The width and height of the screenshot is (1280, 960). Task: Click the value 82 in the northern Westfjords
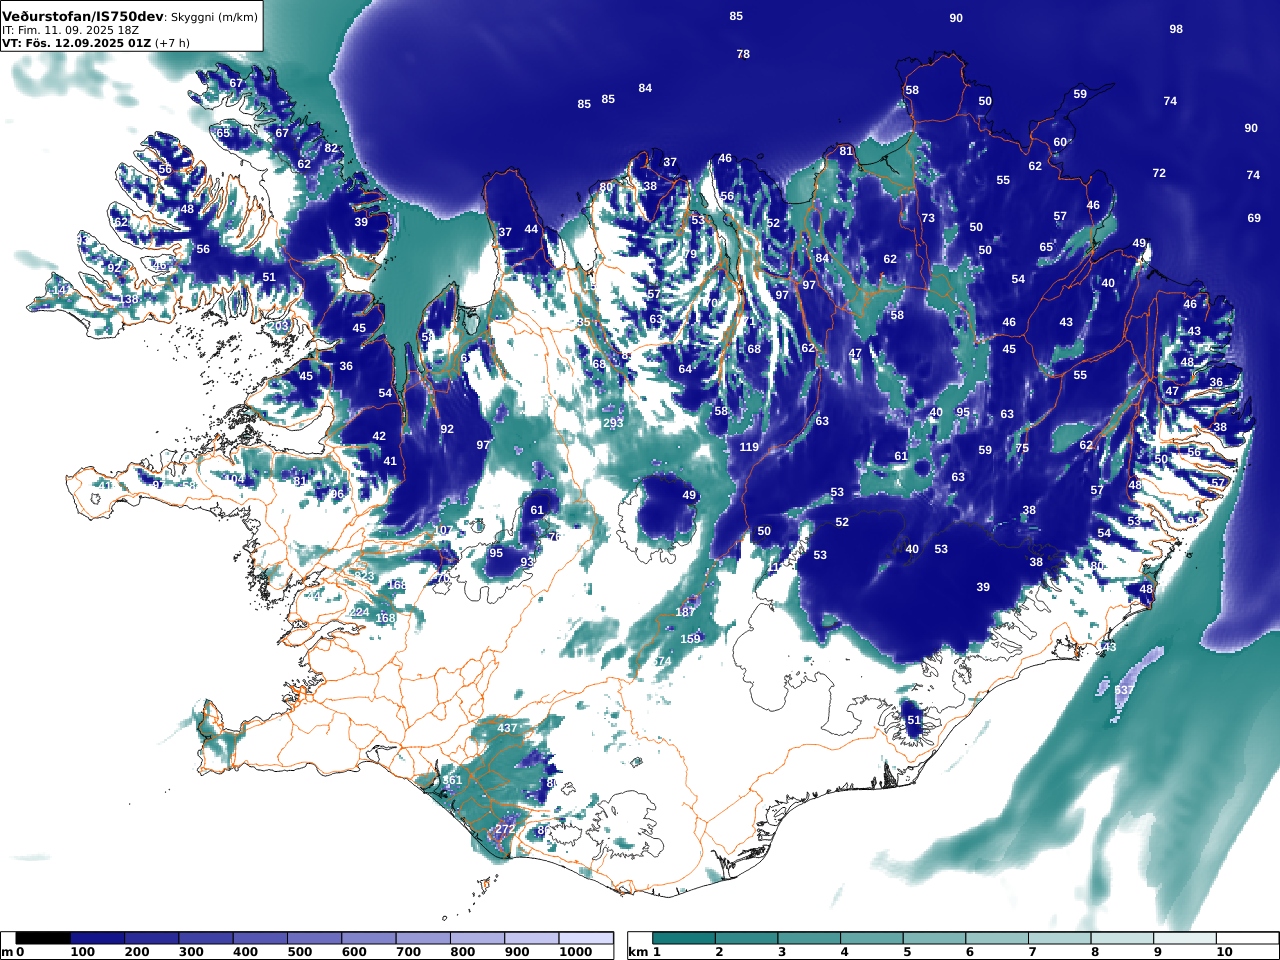(331, 148)
